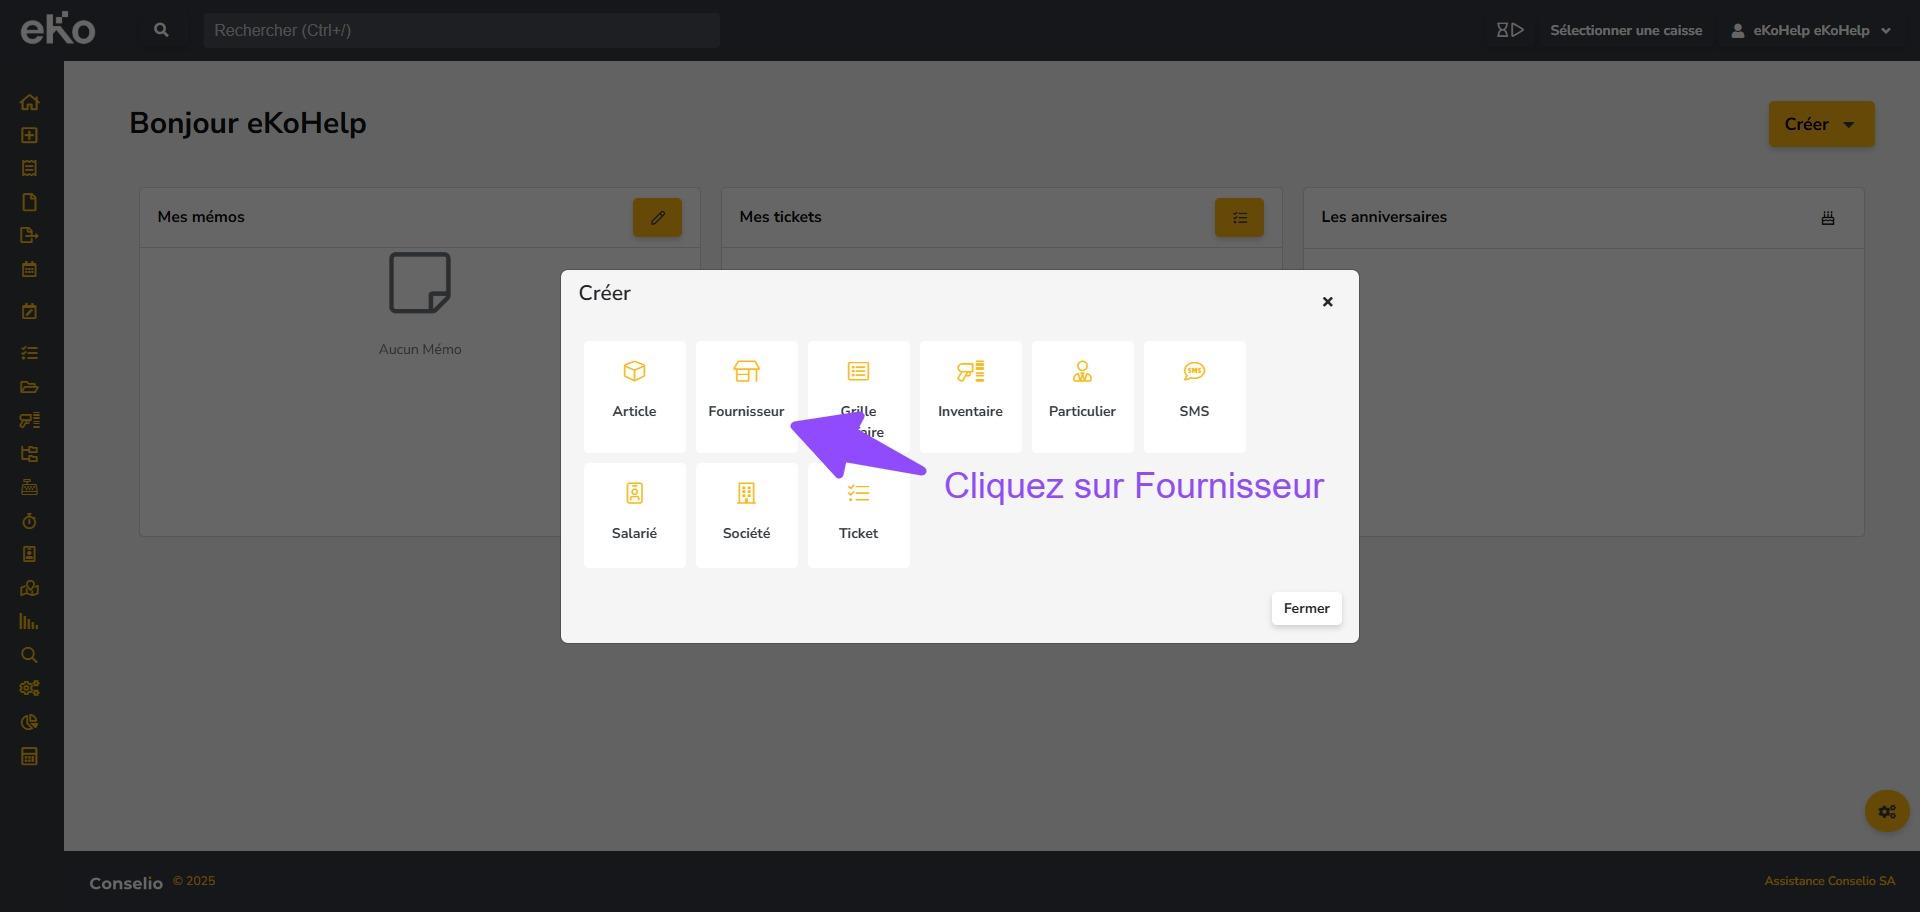Open the Mes tickets list button
The width and height of the screenshot is (1920, 912).
[x=1238, y=218]
